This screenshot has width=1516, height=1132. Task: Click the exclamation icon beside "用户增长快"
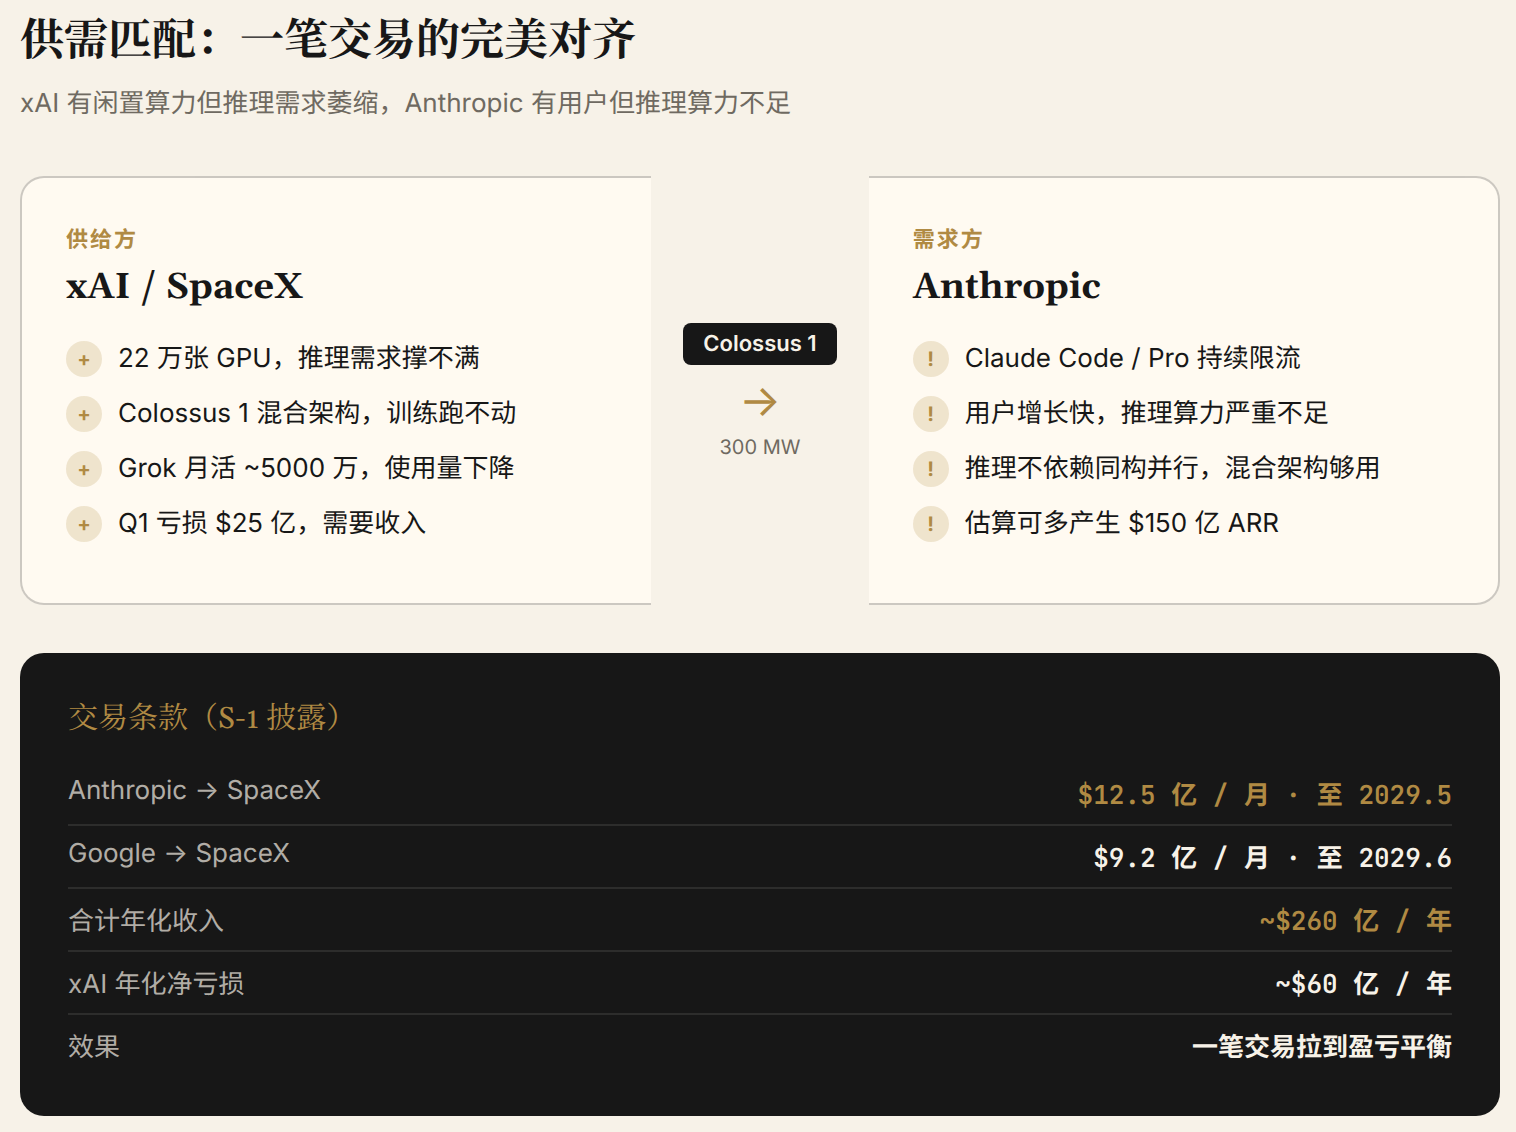(x=931, y=414)
